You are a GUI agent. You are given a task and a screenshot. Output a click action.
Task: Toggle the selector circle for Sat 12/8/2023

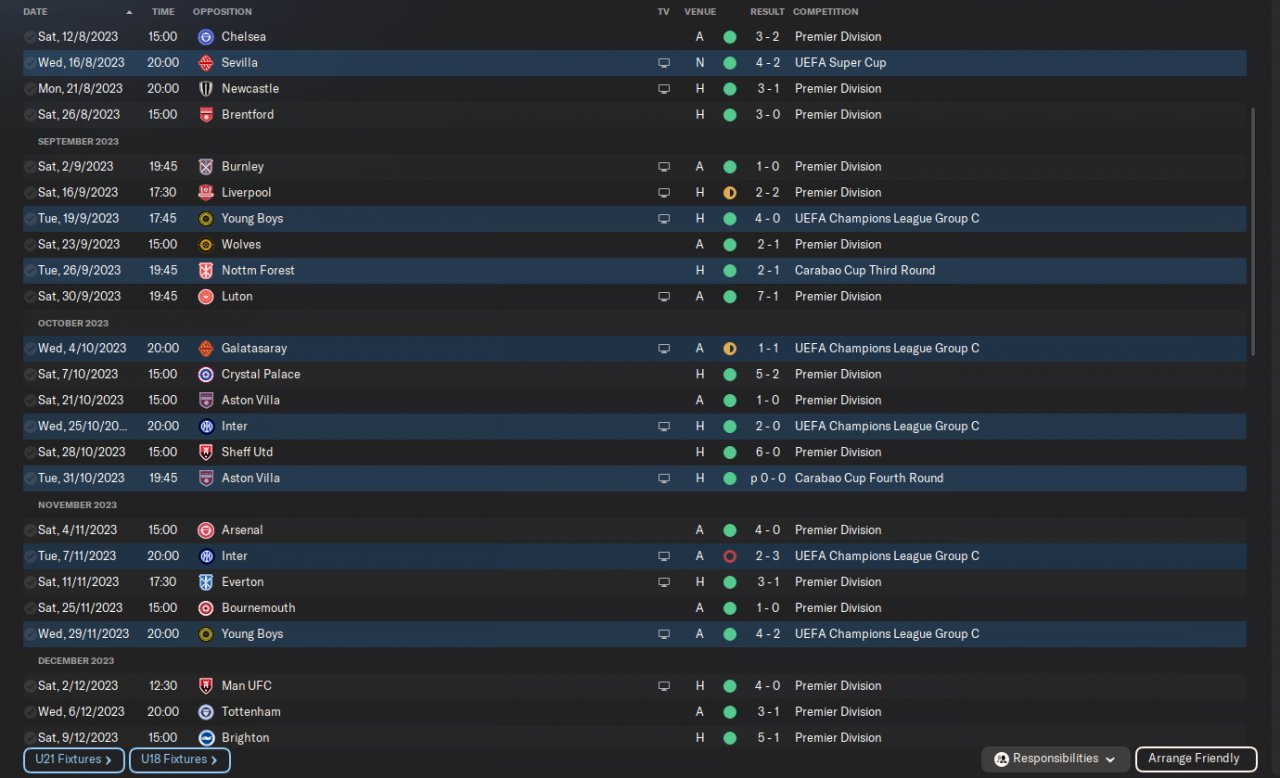click(30, 37)
